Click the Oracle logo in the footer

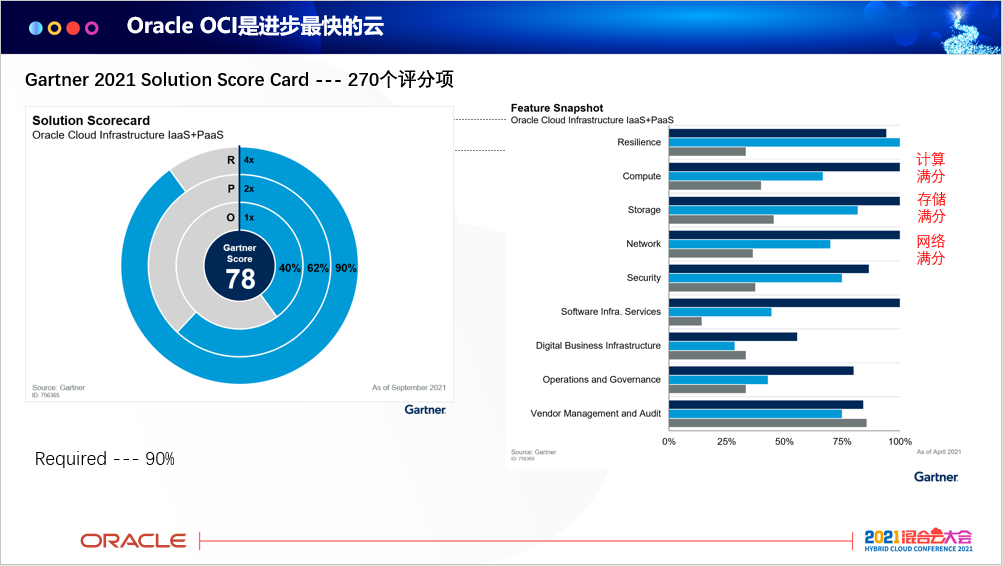click(x=133, y=541)
